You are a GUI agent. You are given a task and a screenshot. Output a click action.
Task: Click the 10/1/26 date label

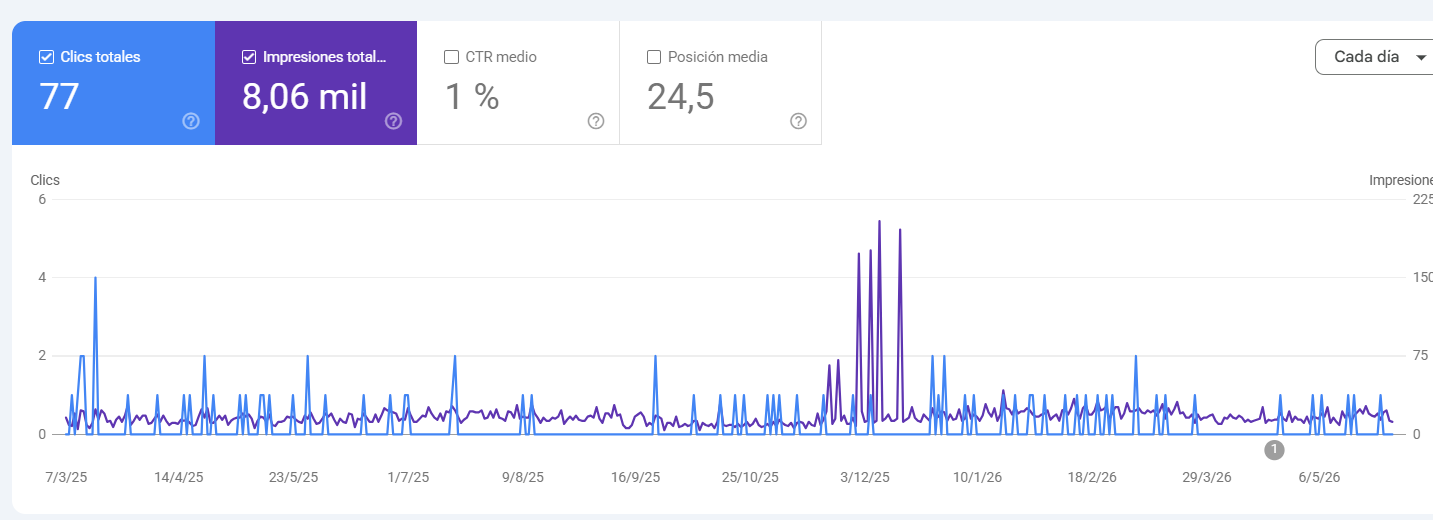978,477
